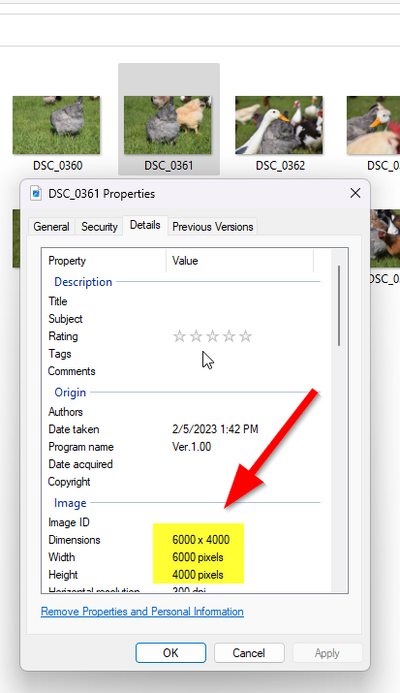The height and width of the screenshot is (693, 400).
Task: Click the Details tab
Action: pos(145,225)
